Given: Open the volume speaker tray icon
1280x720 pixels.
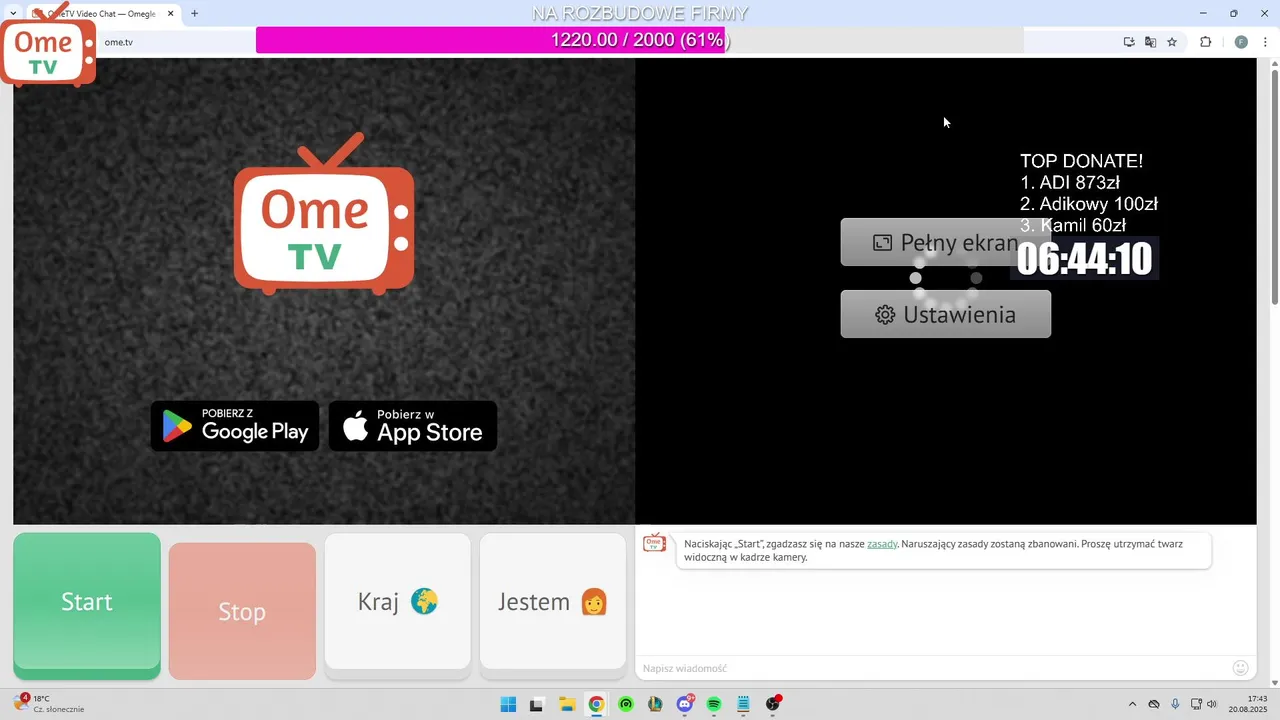Looking at the screenshot, I should click(1212, 704).
